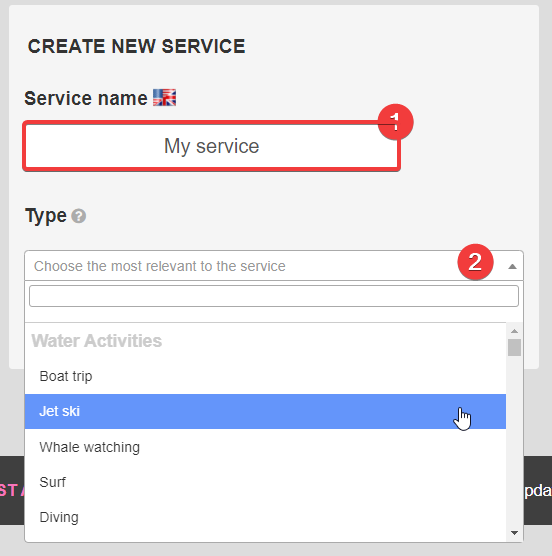Click the red number 1 badge
Viewport: 552px width, 556px height.
395,122
